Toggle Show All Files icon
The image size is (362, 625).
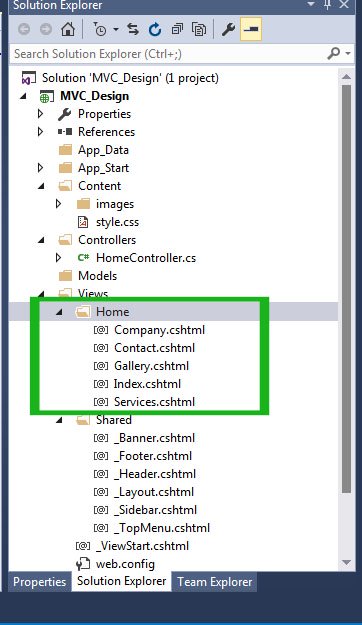[199, 29]
